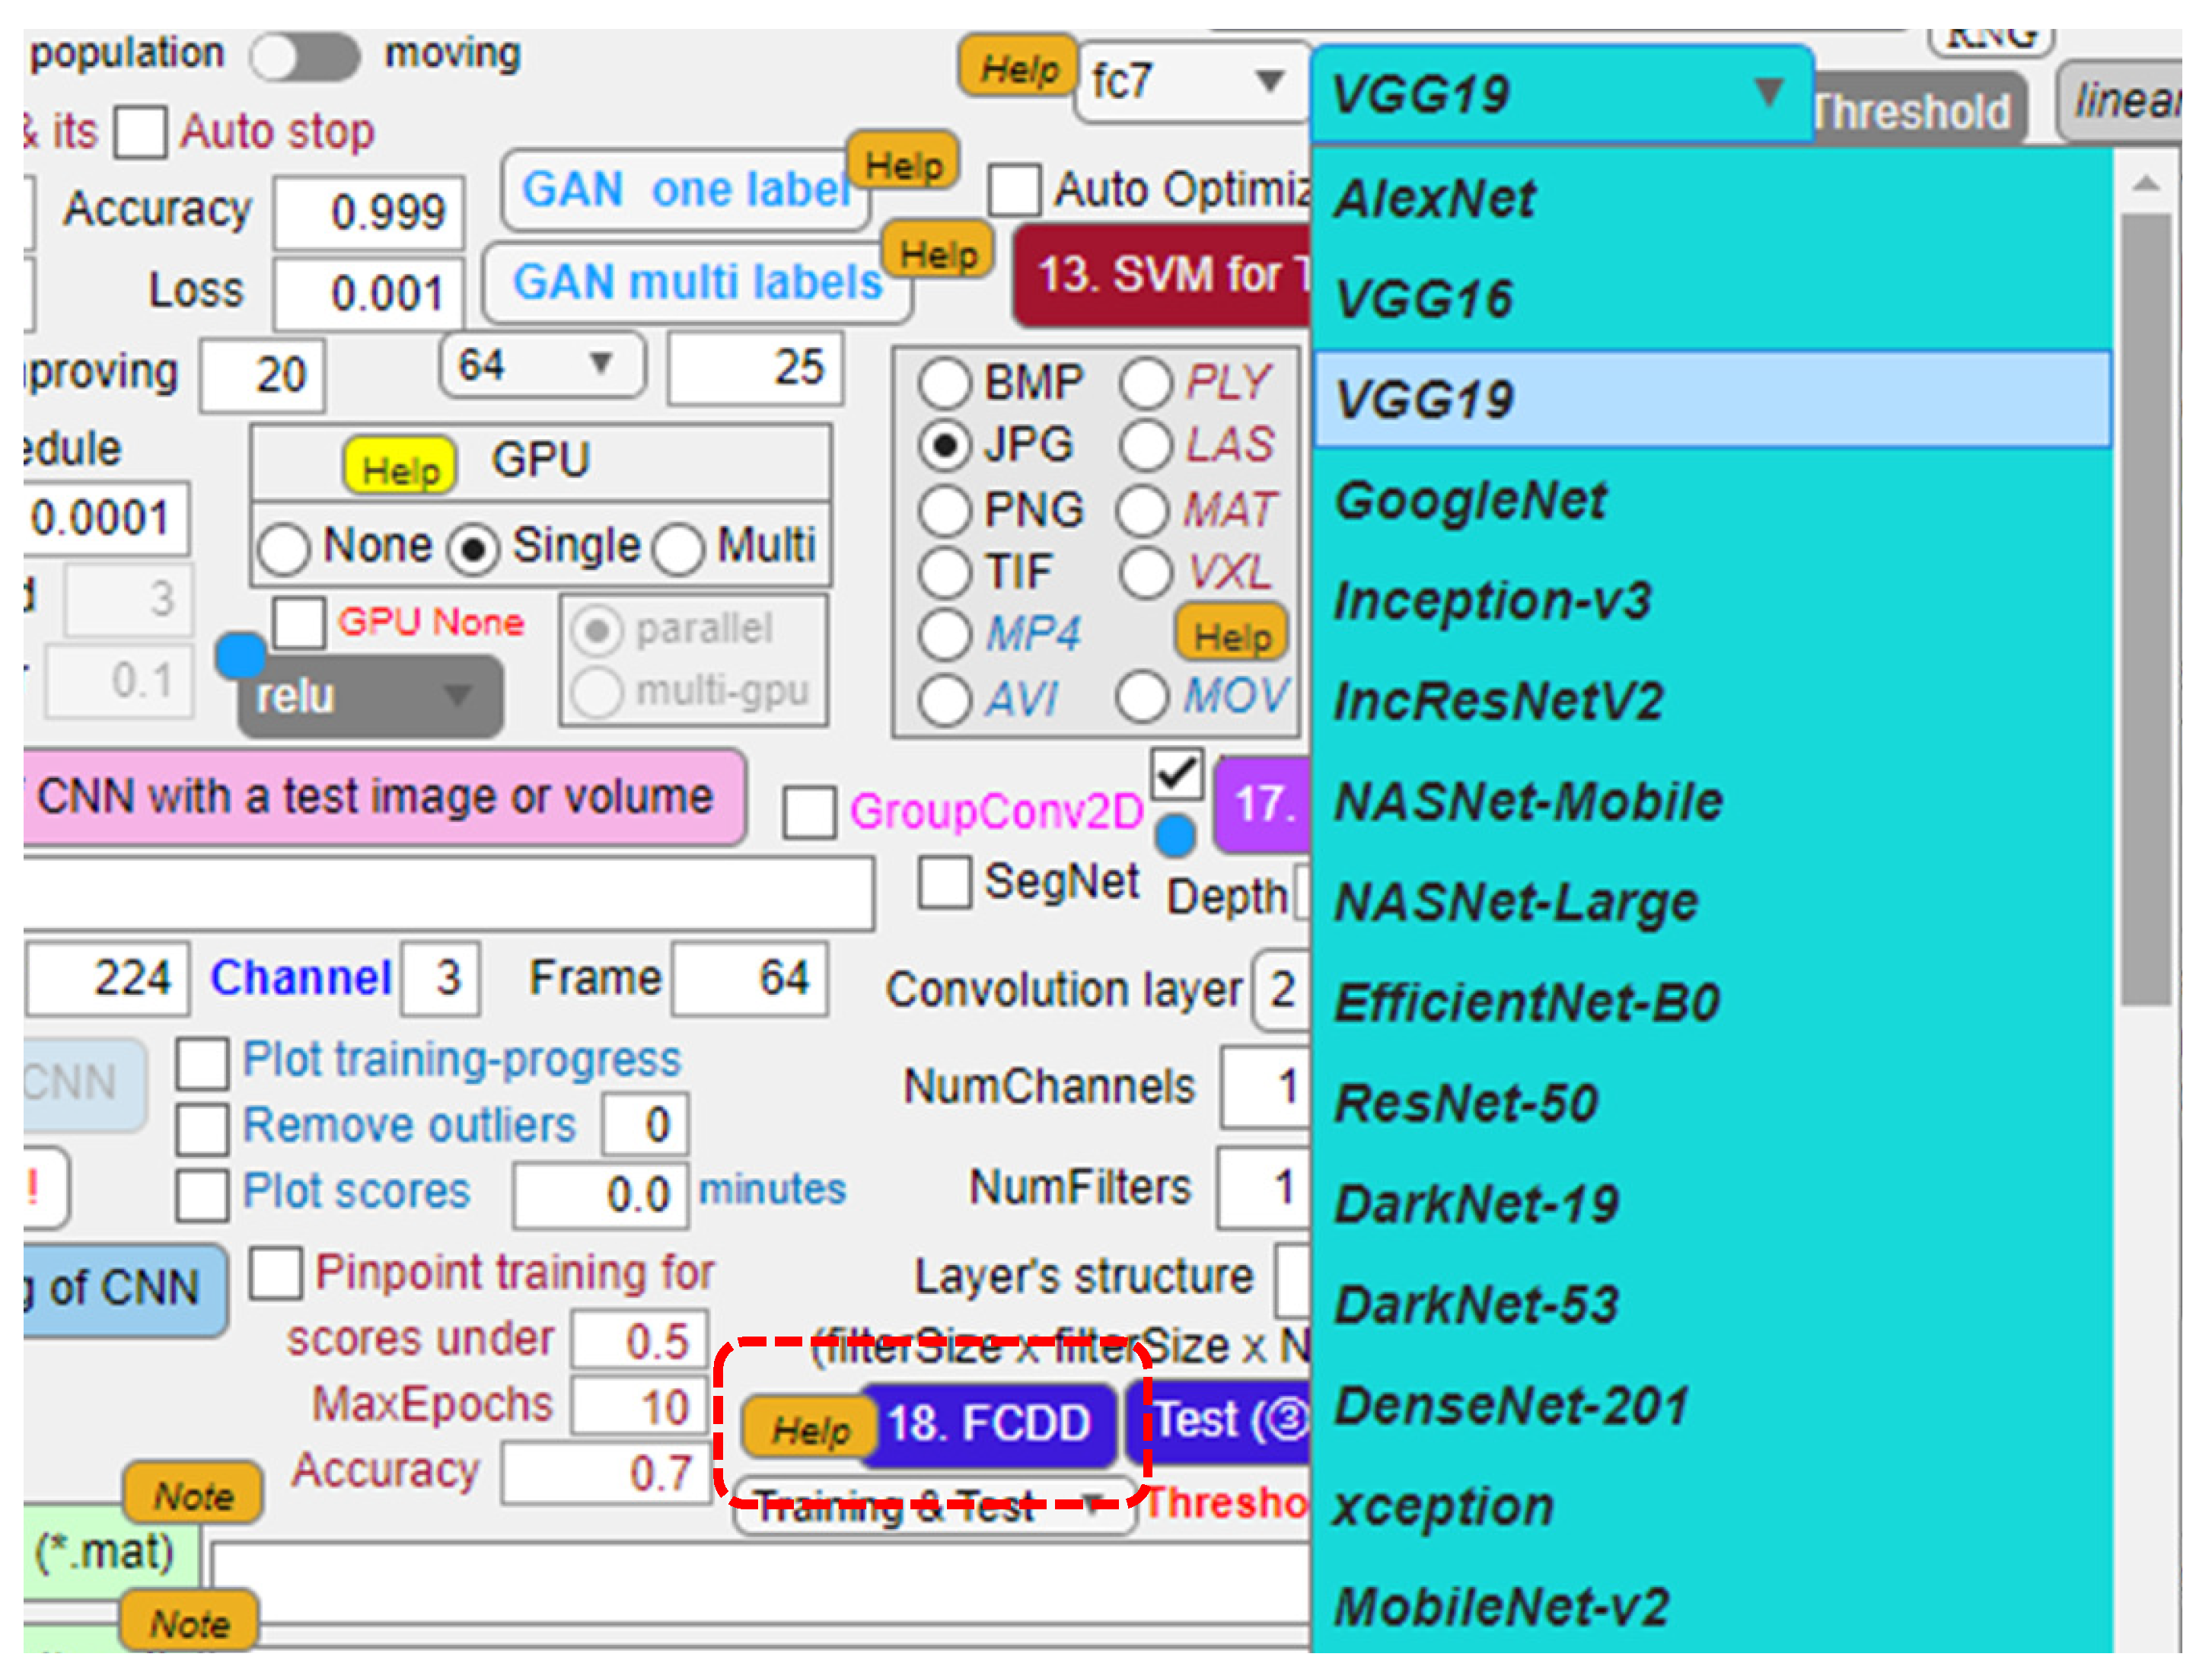Select Multi GPU radio button
This screenshot has width=2212, height=1676.
coord(680,549)
